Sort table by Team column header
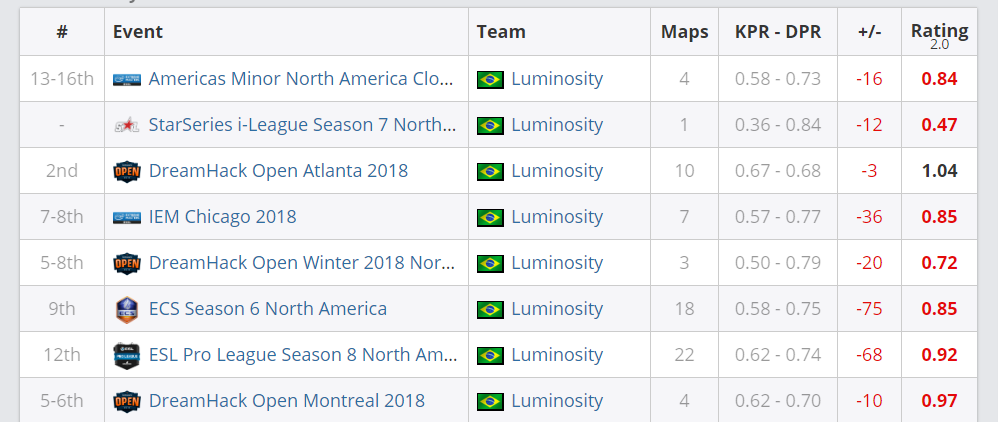Screen dimensions: 998x422 tap(501, 32)
